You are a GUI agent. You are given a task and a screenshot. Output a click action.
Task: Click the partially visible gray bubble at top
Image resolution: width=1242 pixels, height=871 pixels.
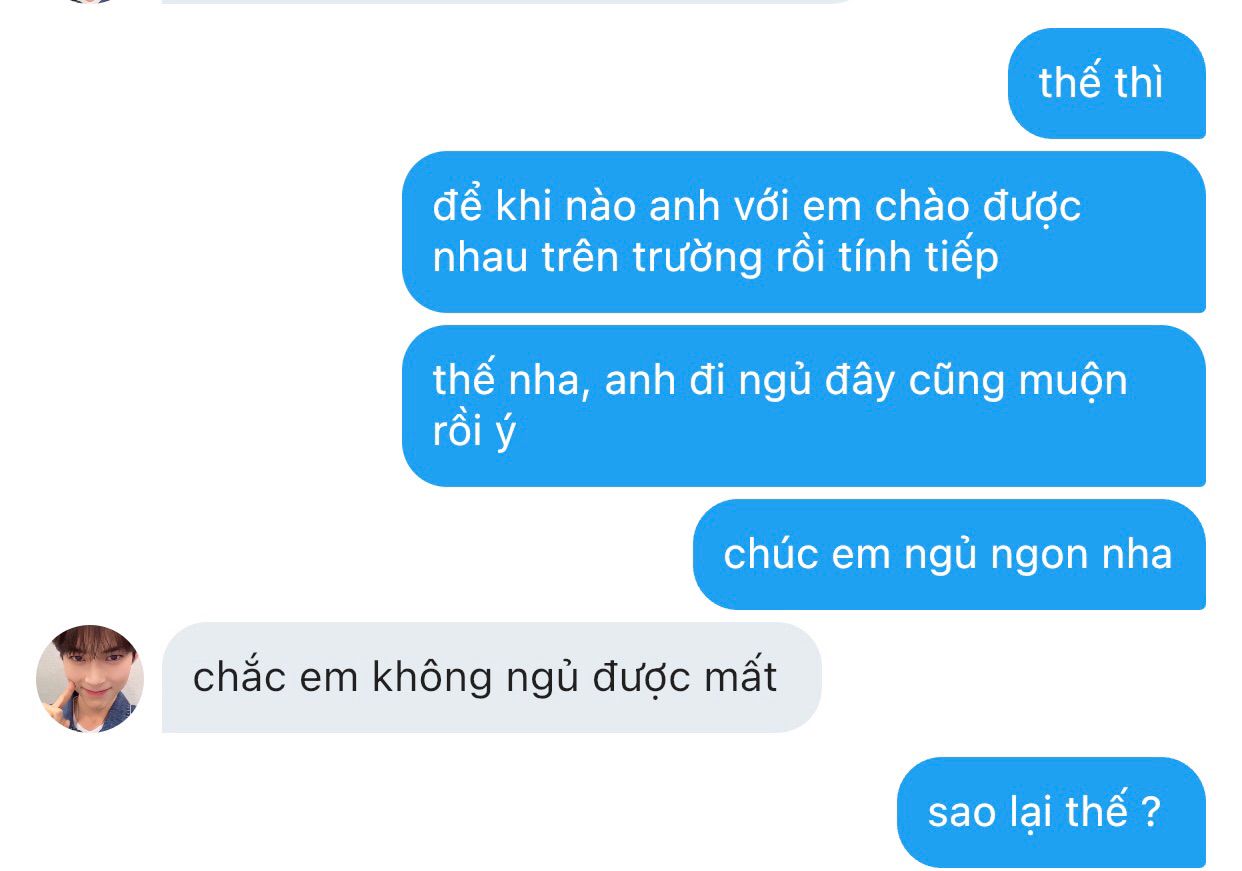click(510, 2)
